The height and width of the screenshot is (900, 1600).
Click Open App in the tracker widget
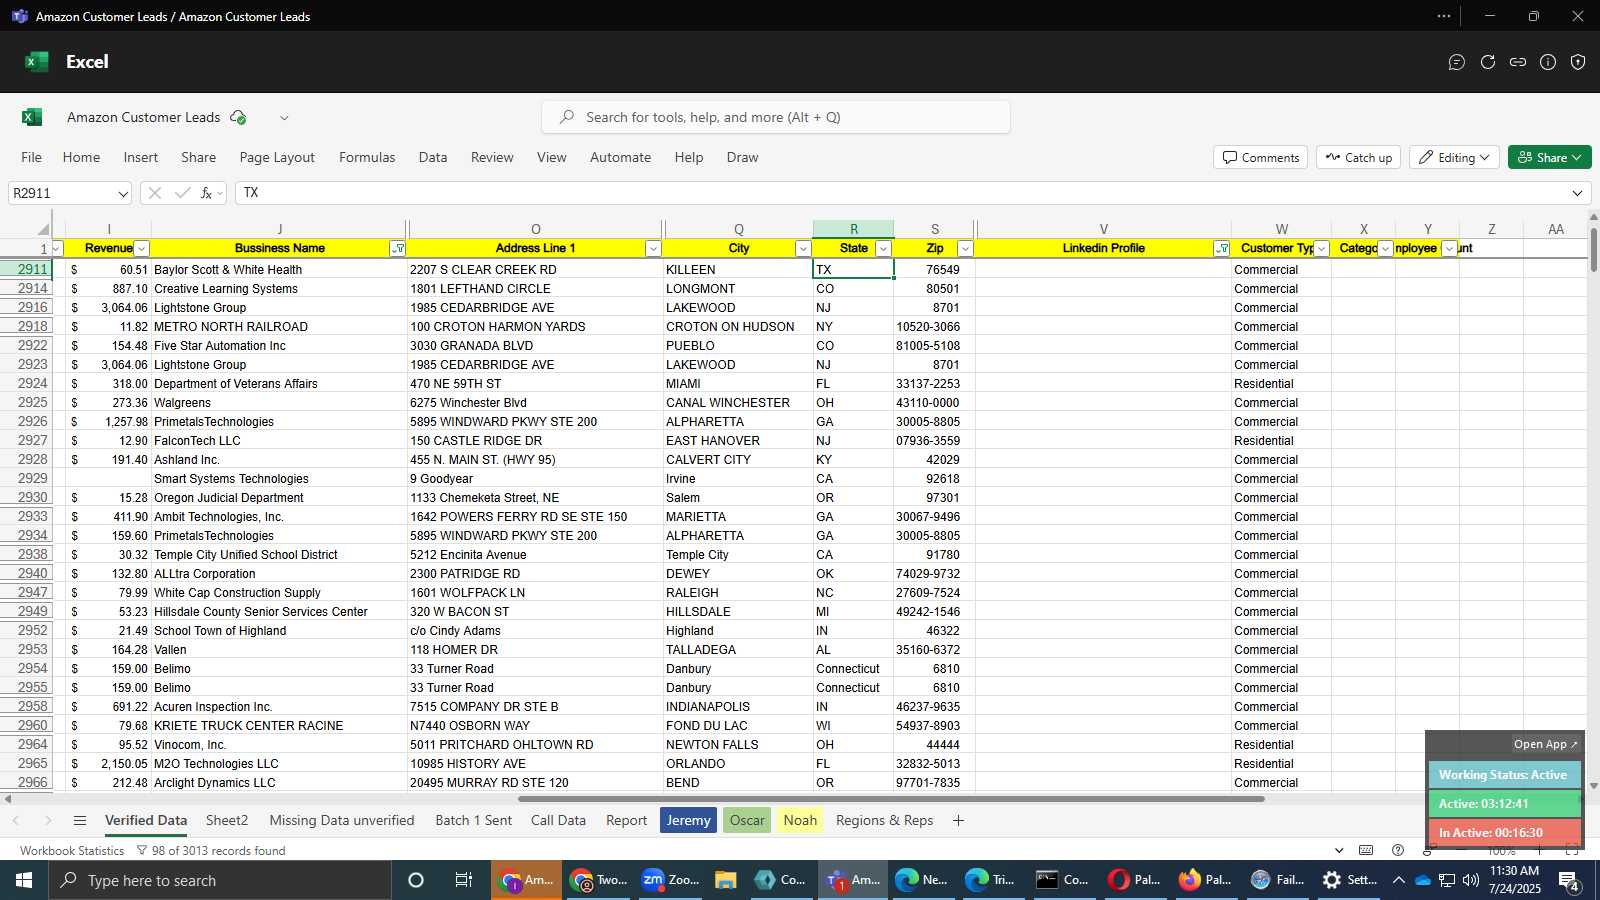coord(1545,744)
